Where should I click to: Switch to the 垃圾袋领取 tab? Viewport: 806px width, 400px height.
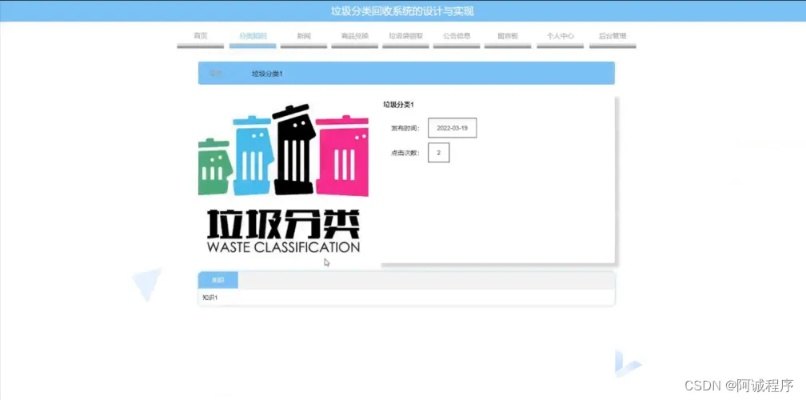[x=406, y=36]
